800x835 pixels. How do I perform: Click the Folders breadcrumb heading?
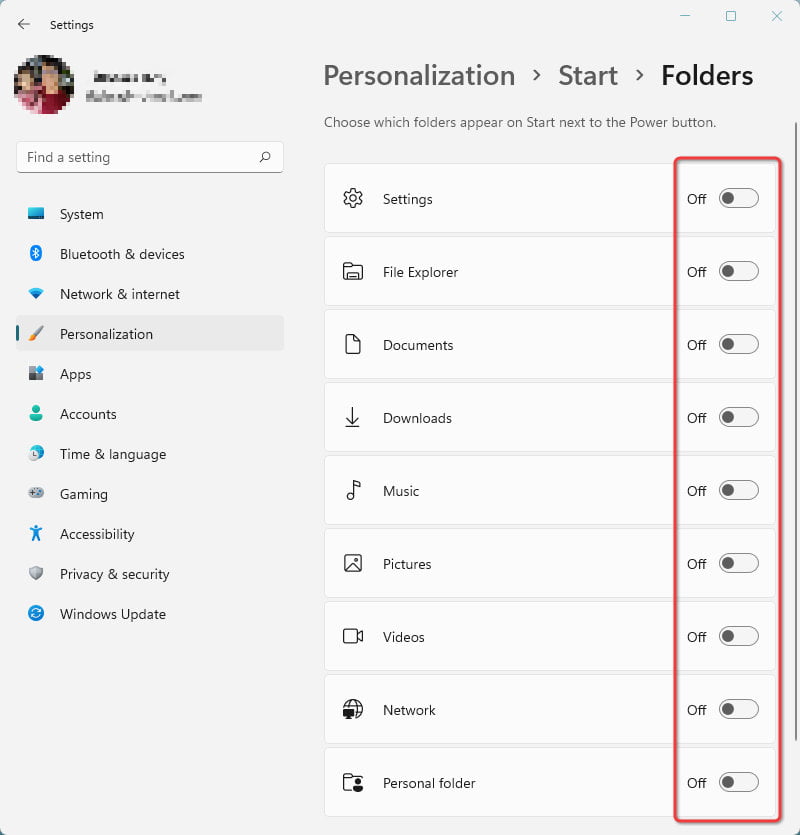pos(707,75)
